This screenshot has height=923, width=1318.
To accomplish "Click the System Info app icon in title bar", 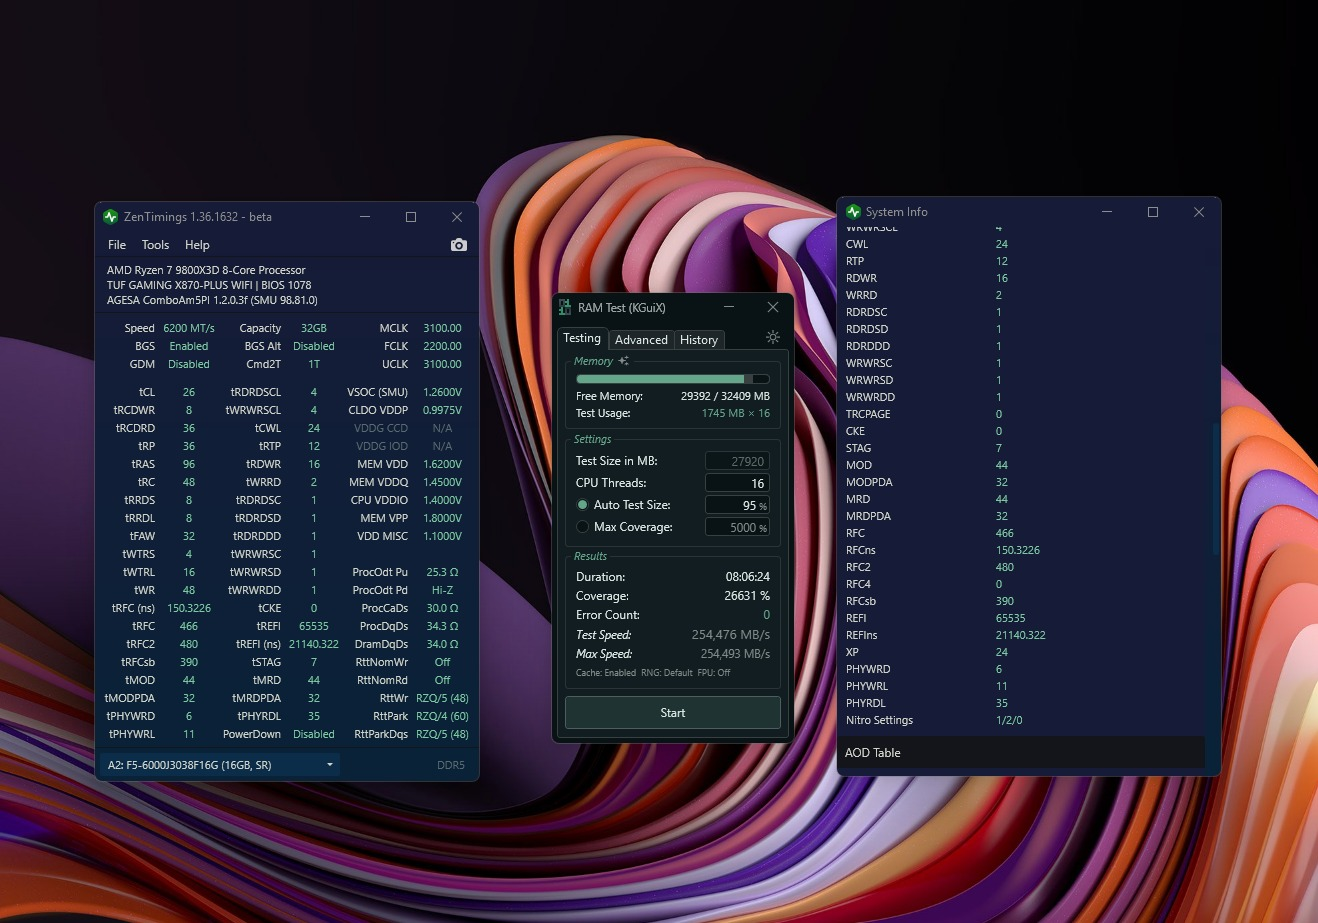I will click(853, 212).
